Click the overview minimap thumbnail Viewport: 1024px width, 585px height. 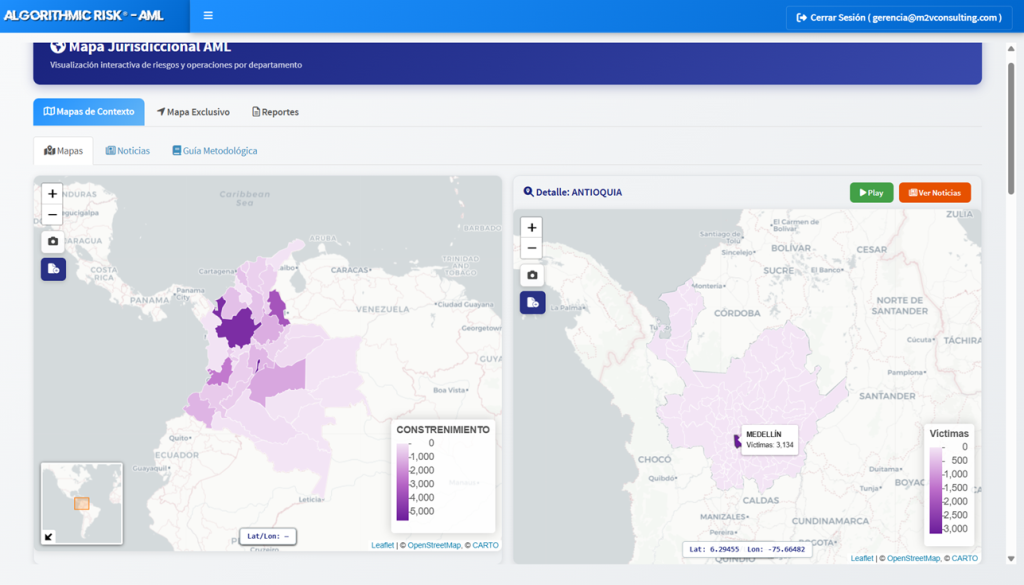82,503
